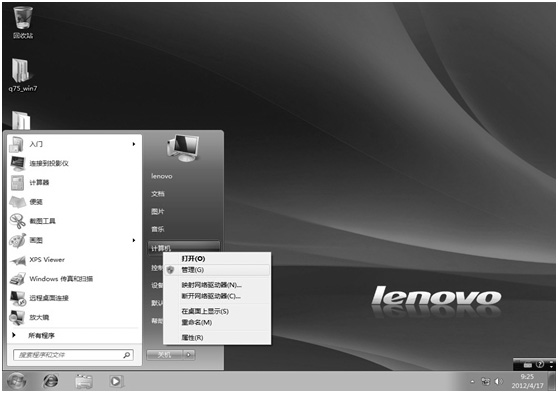Launch XPS Viewer
Screen dimensions: 558x393
click(73, 260)
